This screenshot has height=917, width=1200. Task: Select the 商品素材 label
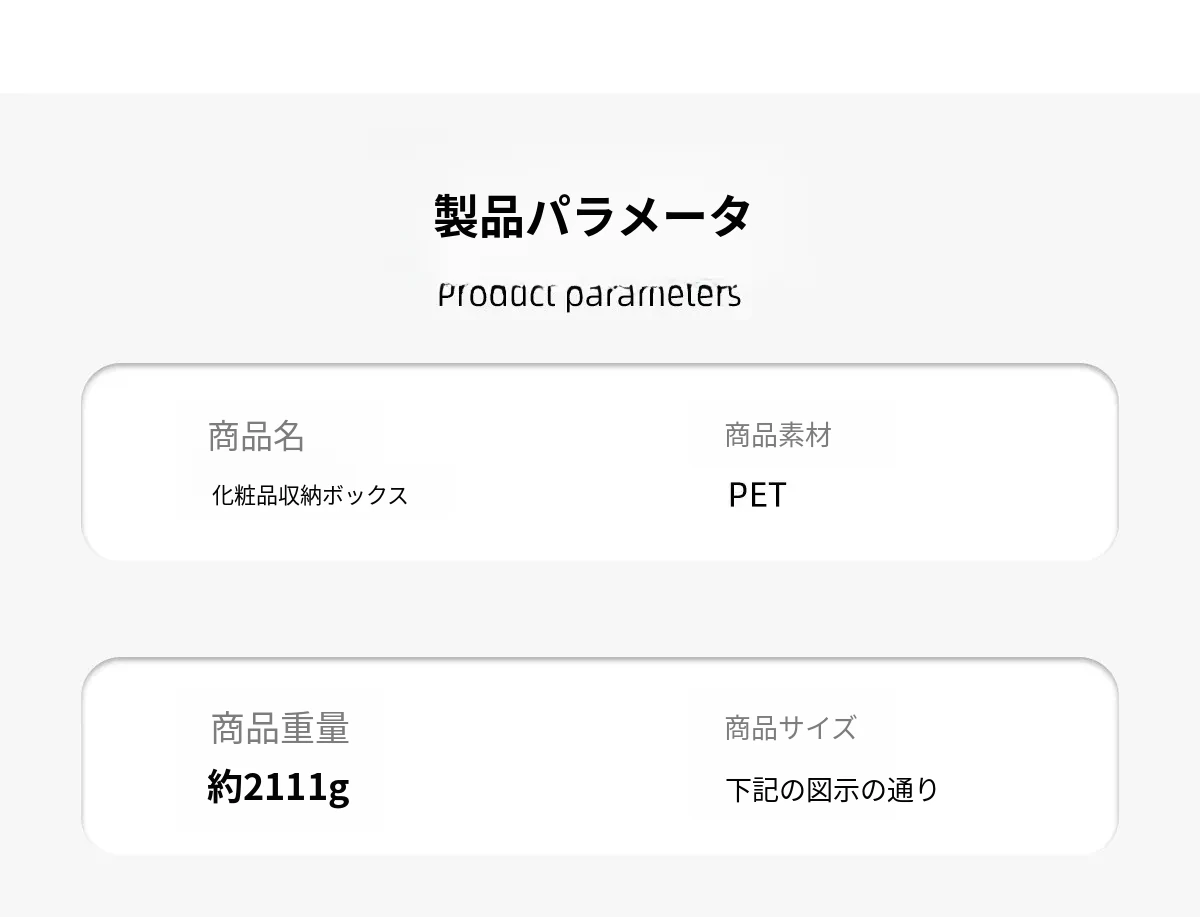coord(778,435)
